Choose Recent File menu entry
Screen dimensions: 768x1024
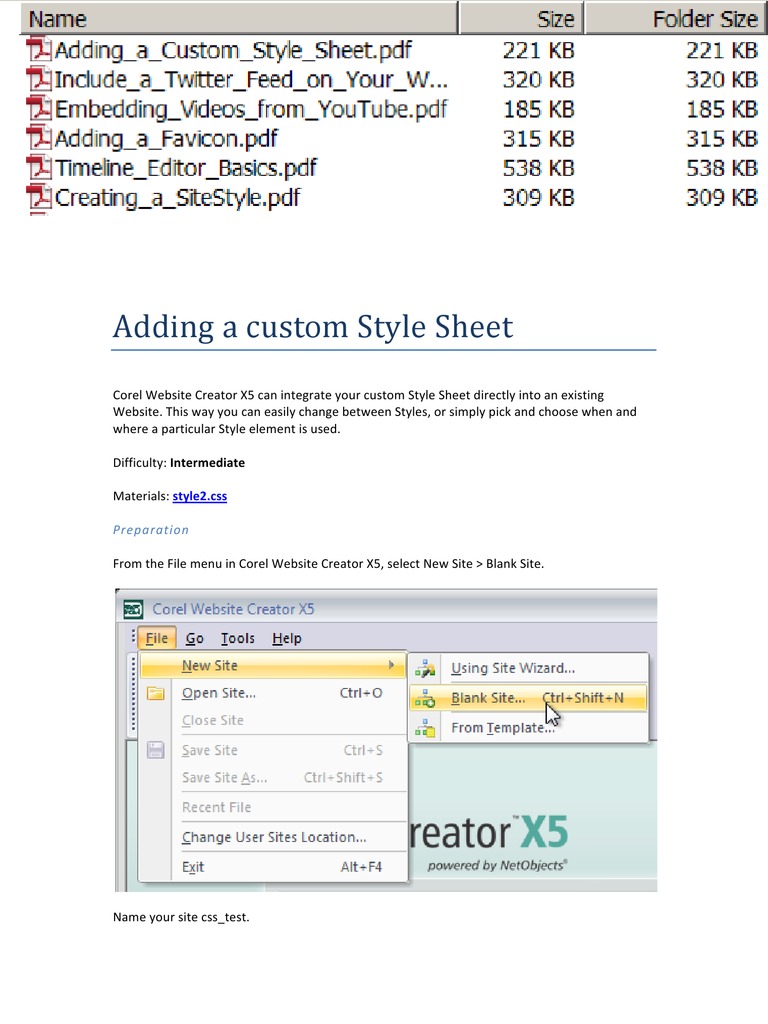pyautogui.click(x=274, y=807)
